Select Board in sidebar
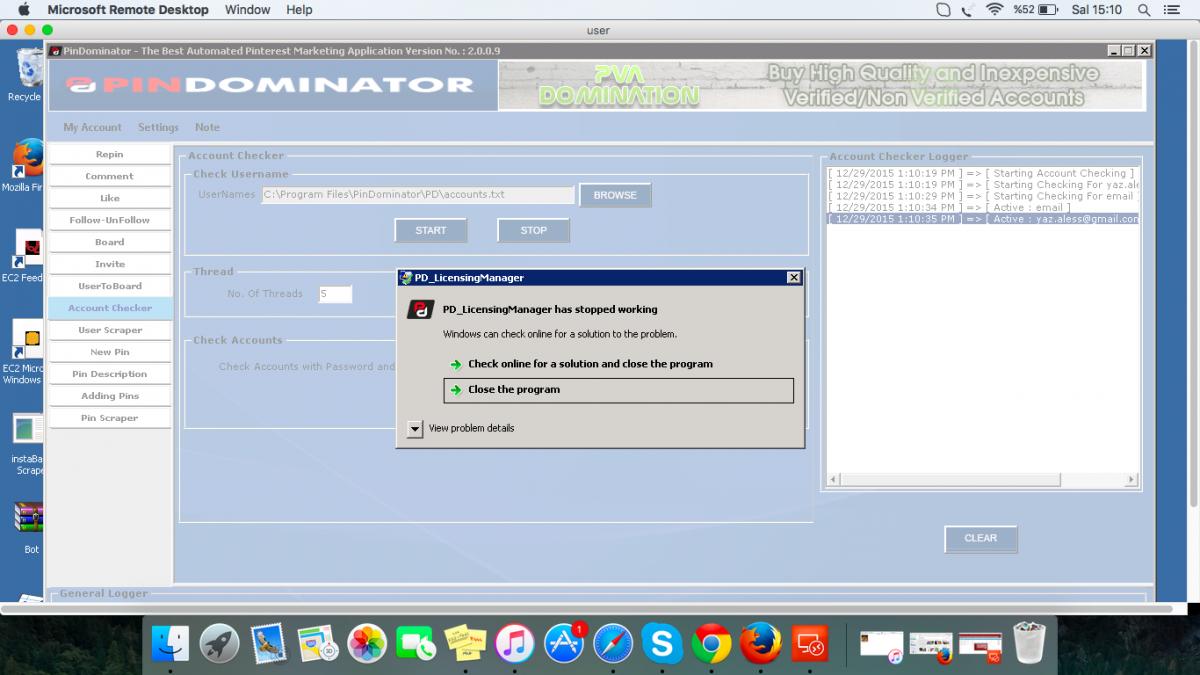 pyautogui.click(x=110, y=242)
